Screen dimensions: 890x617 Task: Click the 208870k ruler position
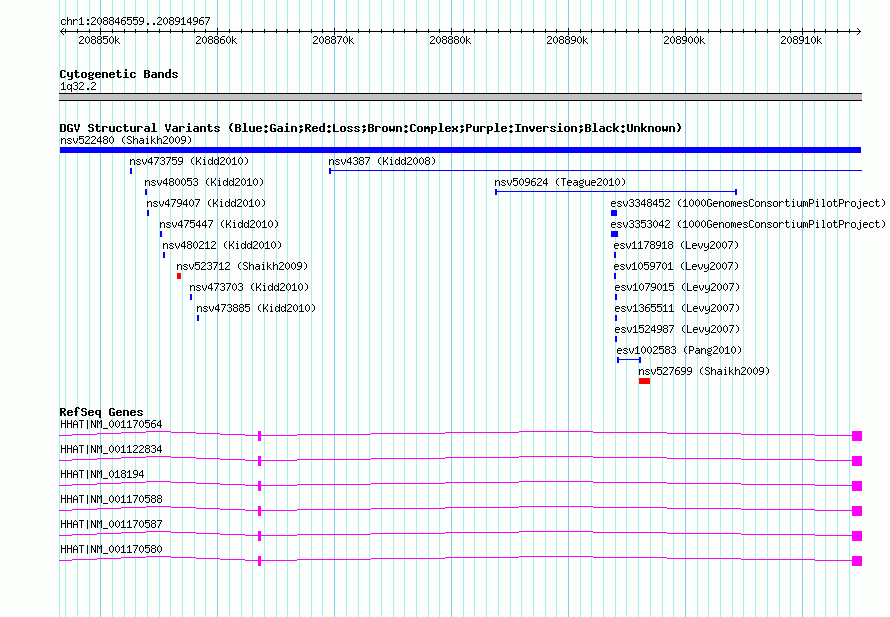(x=333, y=40)
